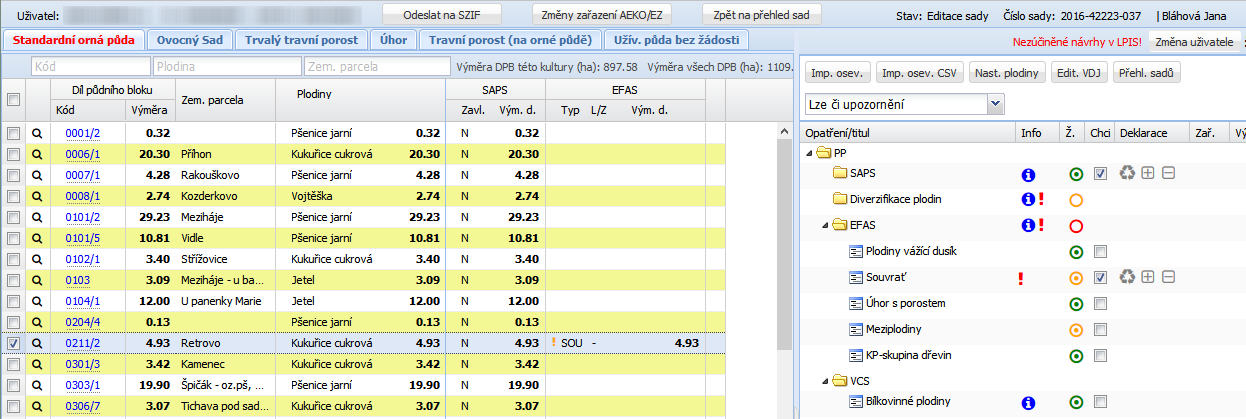The height and width of the screenshot is (419, 1246).
Task: Check the row checkbox for 0101/5 Vidle
Action: tap(13, 238)
